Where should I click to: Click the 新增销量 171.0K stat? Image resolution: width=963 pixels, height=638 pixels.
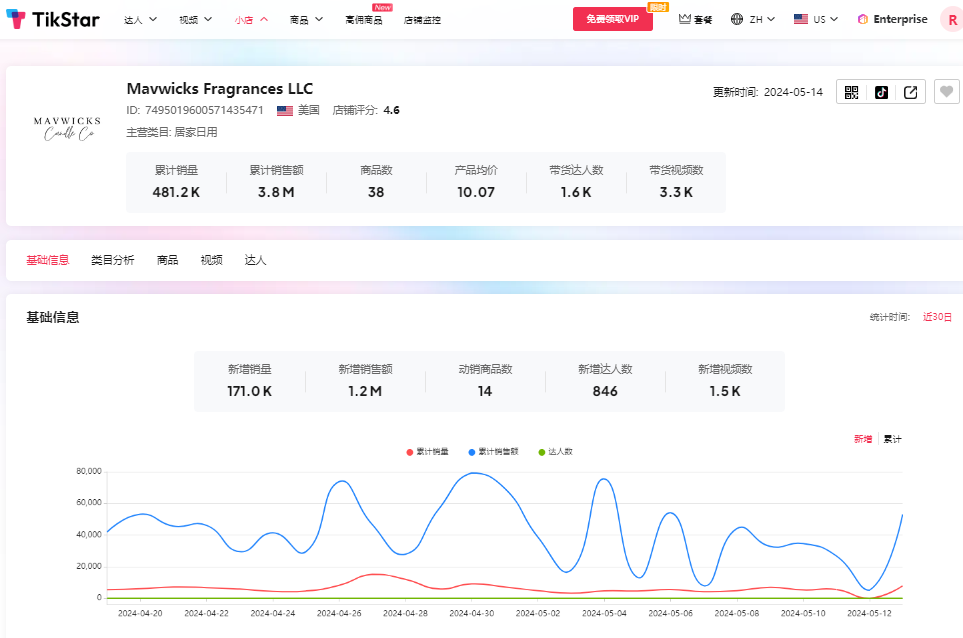249,381
